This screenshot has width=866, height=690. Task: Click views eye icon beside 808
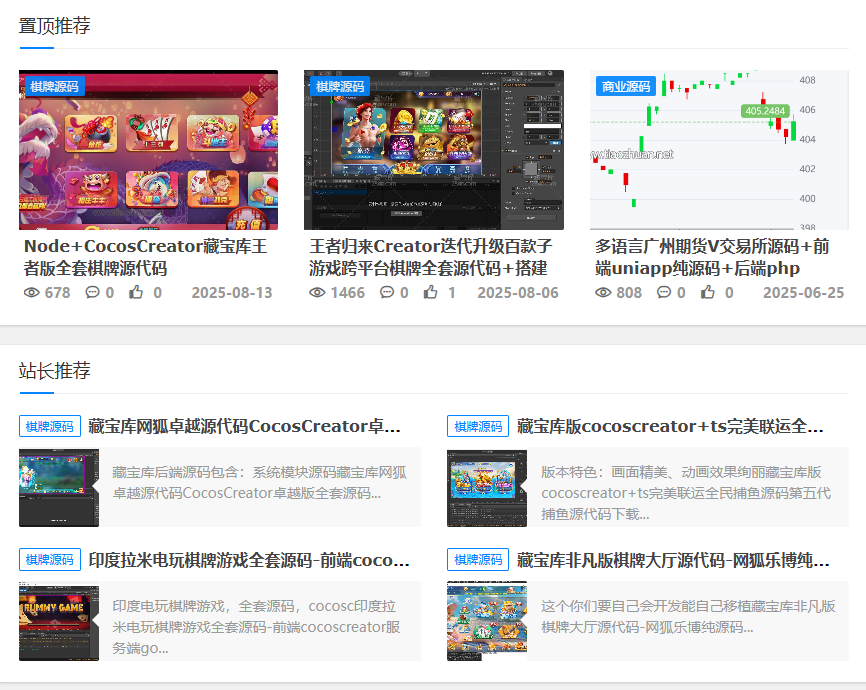pyautogui.click(x=603, y=292)
